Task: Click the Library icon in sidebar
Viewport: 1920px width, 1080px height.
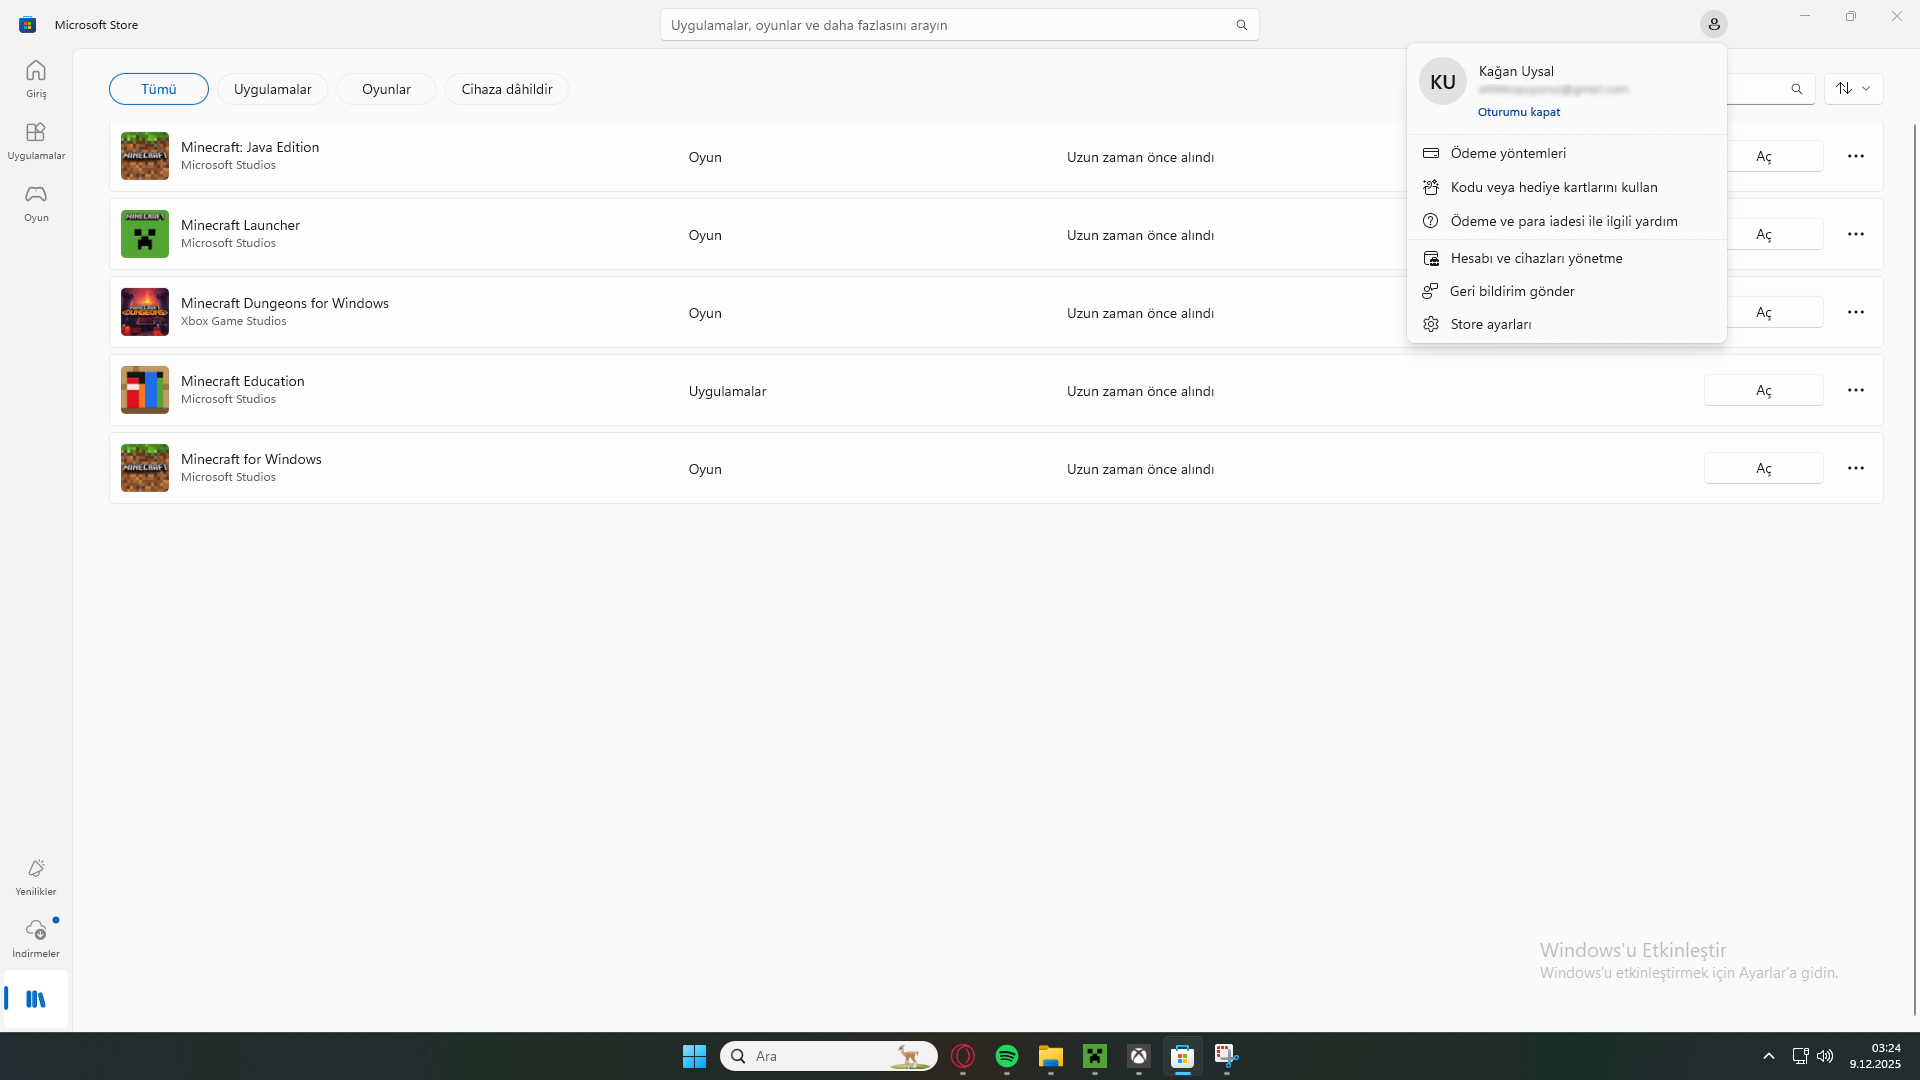Action: (36, 999)
